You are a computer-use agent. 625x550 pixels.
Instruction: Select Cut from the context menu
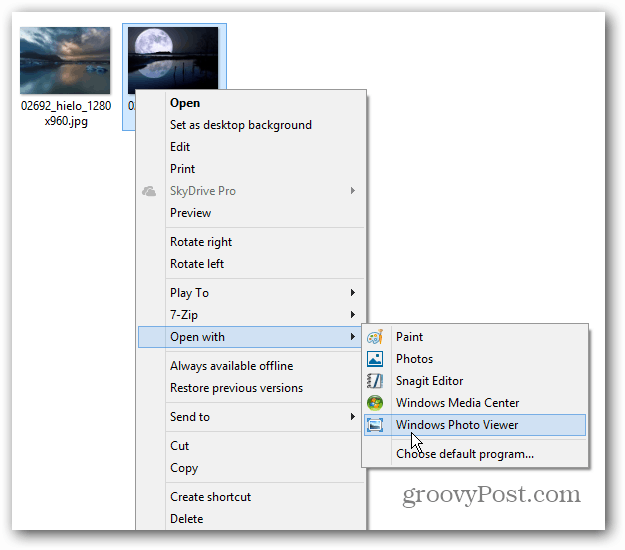point(251,446)
